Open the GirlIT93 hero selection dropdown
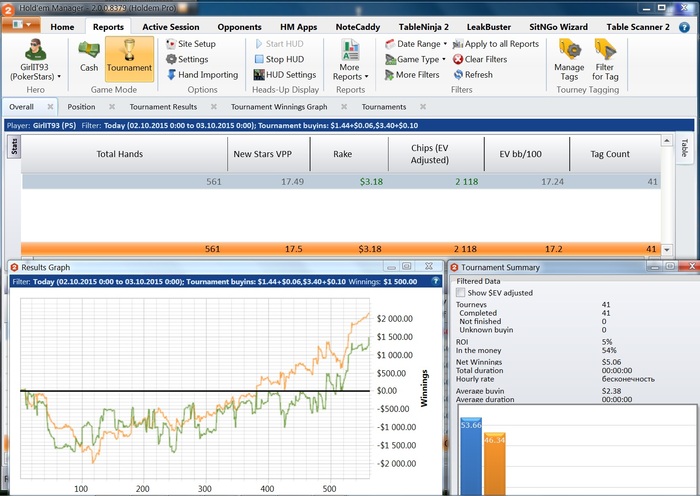 point(35,60)
